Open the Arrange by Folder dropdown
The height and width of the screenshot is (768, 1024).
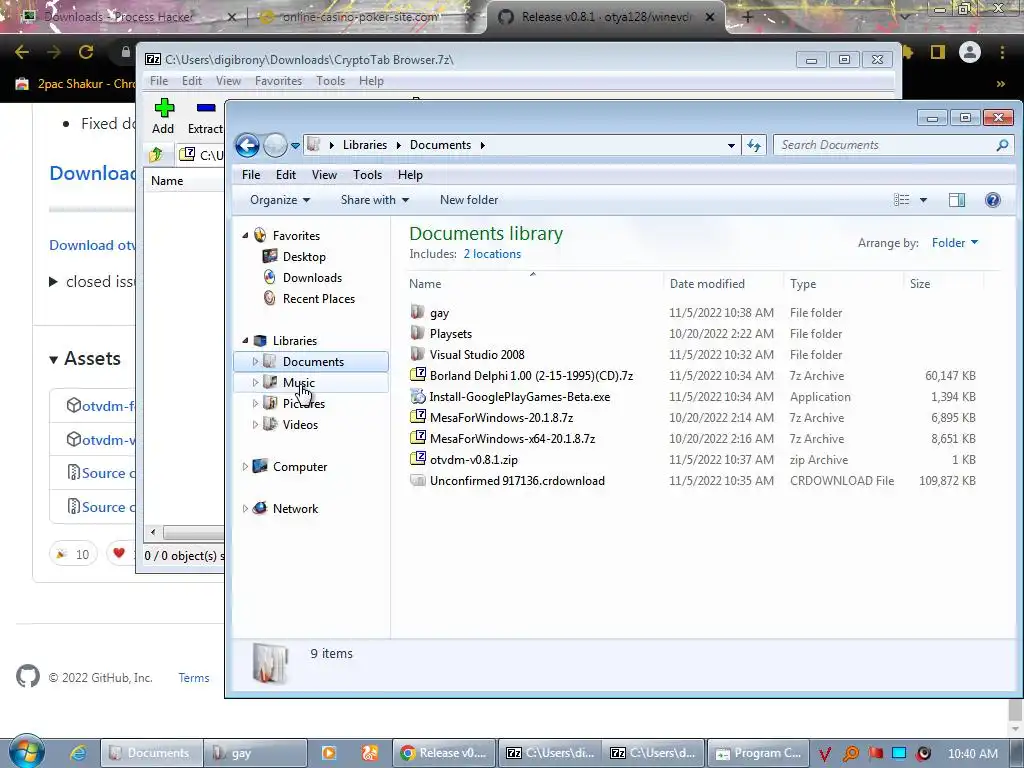955,243
